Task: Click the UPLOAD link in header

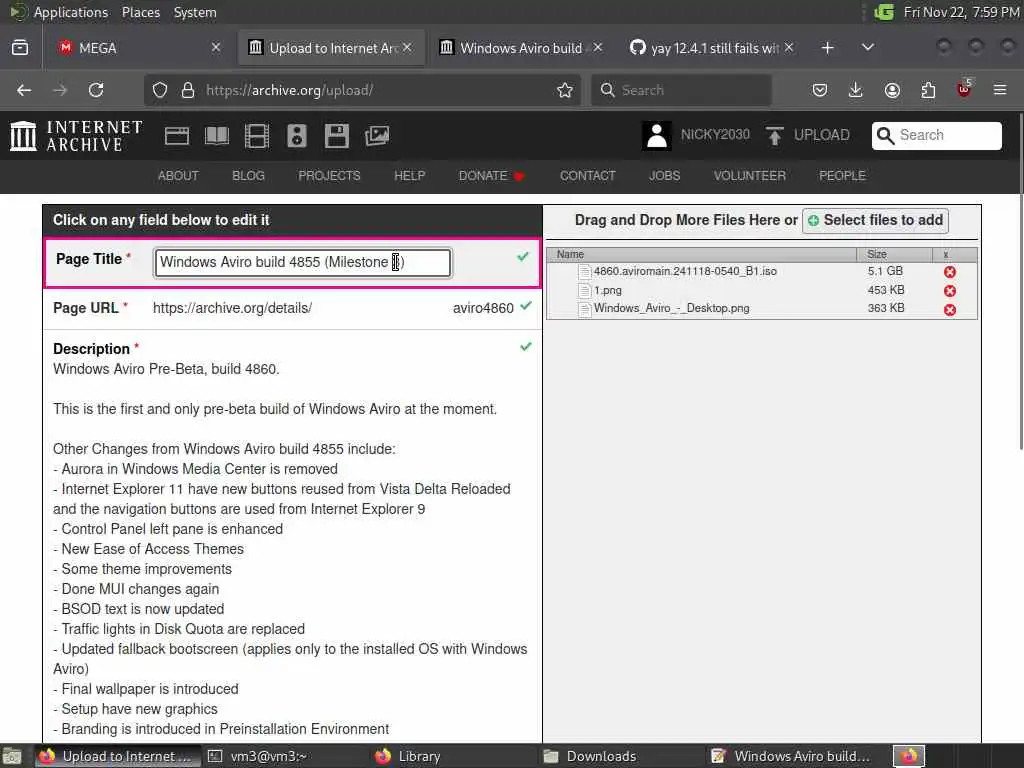Action: point(822,135)
